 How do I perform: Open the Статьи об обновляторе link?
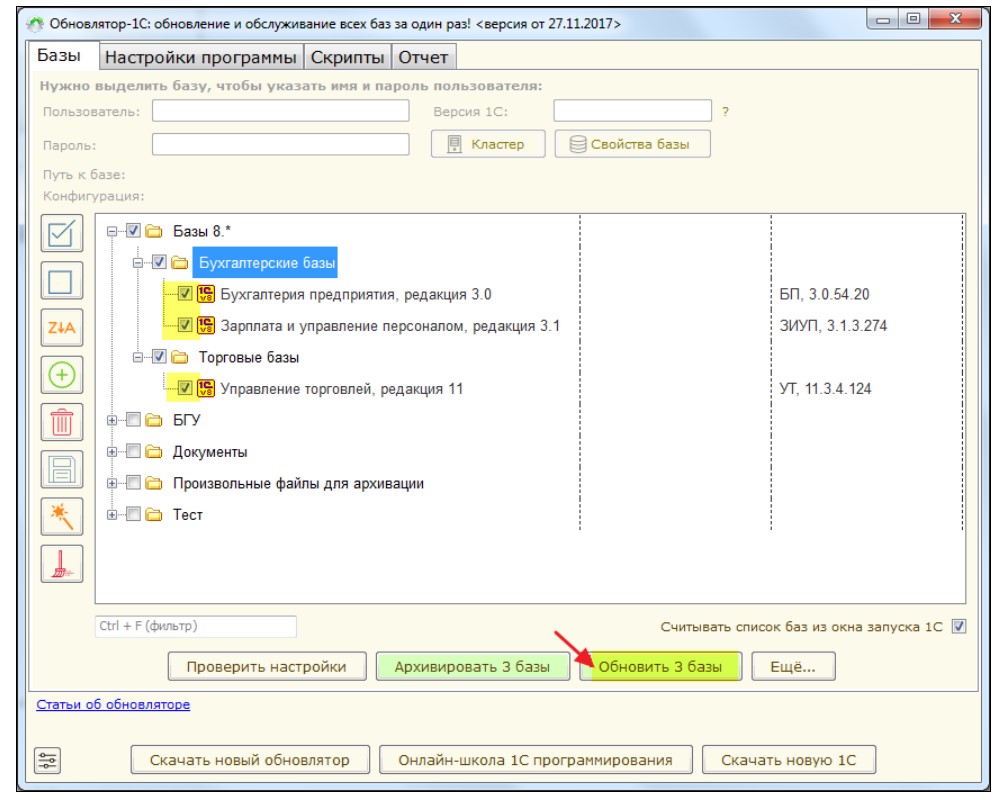tap(113, 704)
